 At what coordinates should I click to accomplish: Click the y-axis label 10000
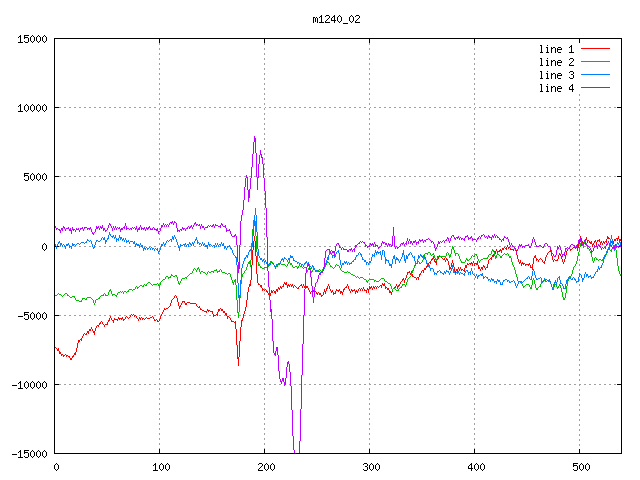pyautogui.click(x=32, y=108)
